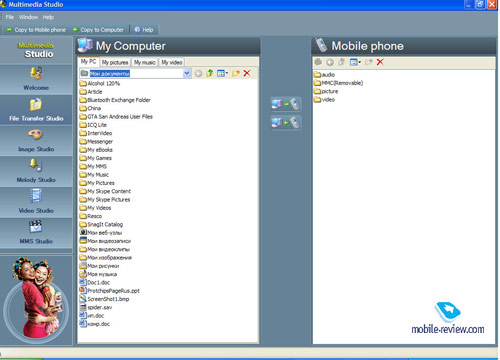Select the GTA San Andreas User Files folder

pos(116,117)
